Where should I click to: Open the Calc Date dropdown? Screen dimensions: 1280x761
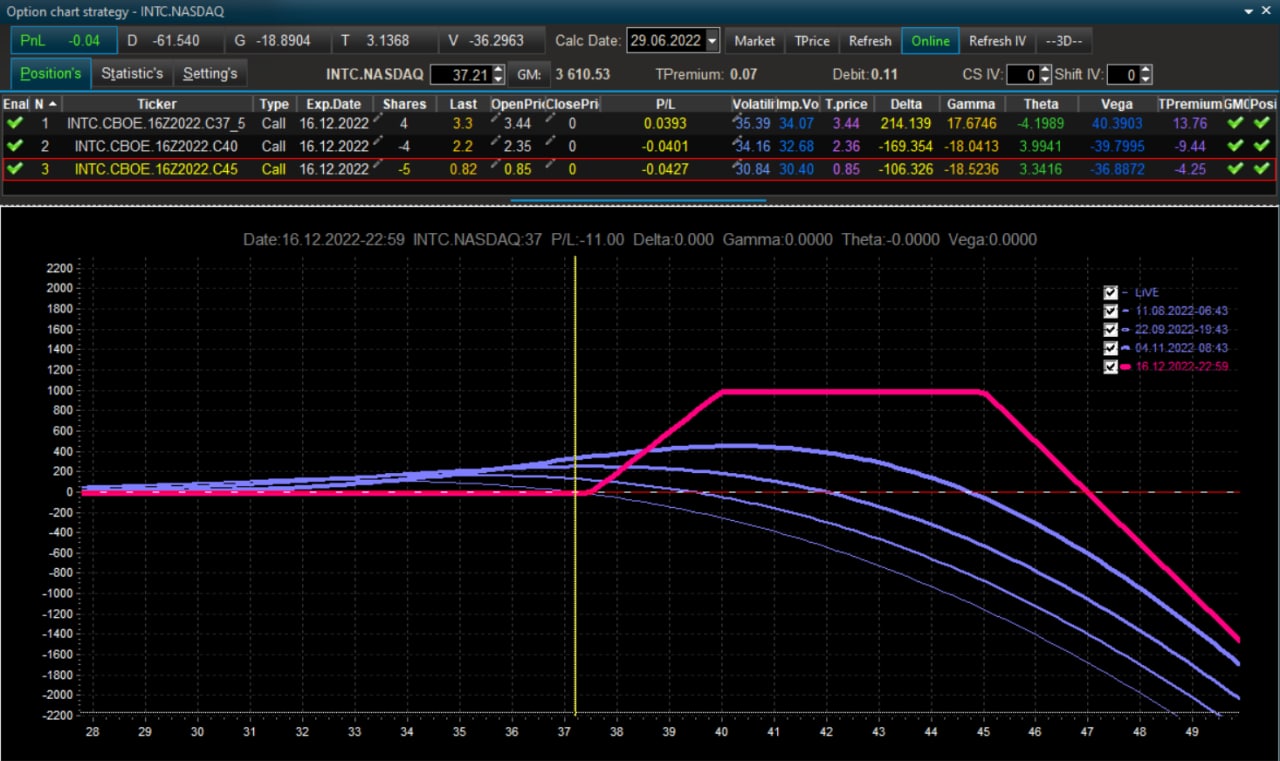712,41
